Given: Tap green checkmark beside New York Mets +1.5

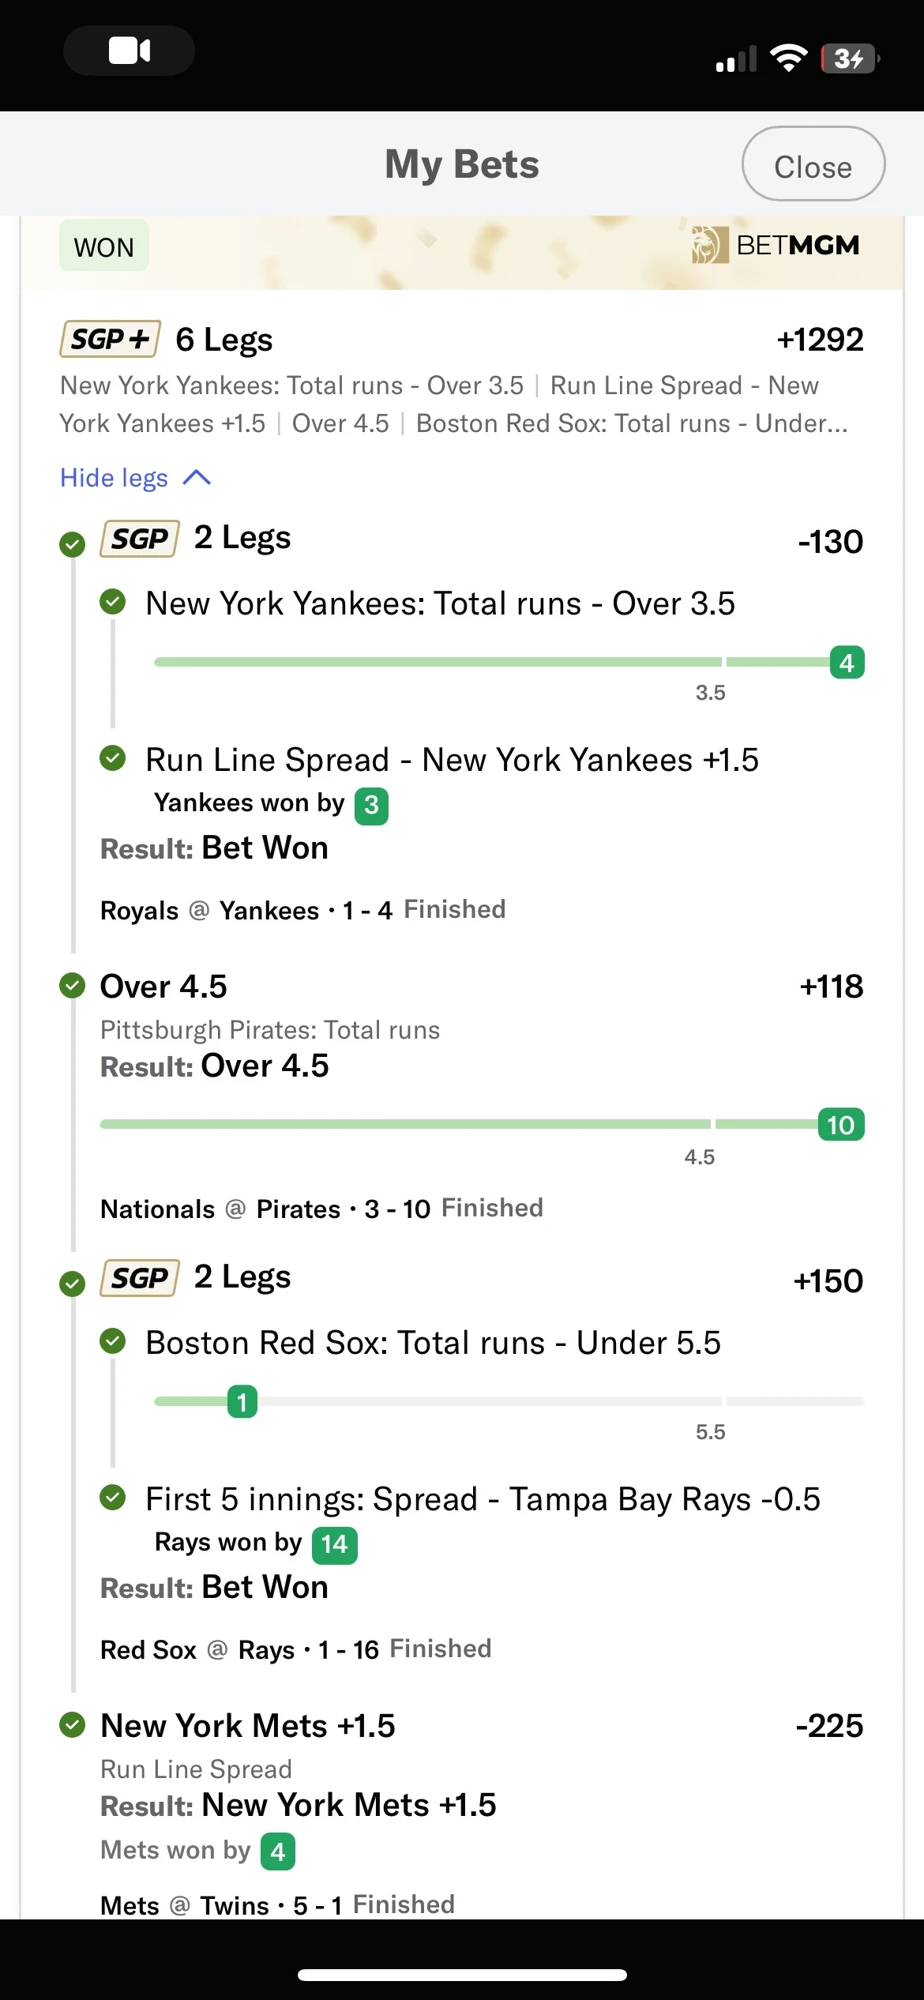Looking at the screenshot, I should 72,1725.
